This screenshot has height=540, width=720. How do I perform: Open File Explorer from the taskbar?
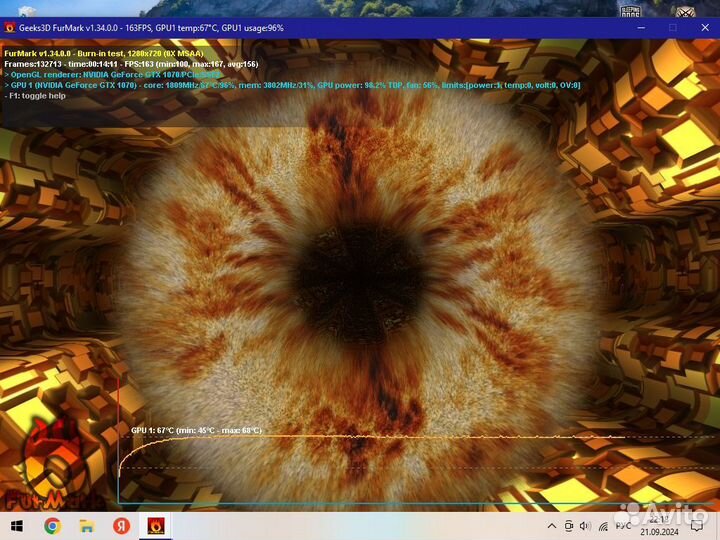(x=87, y=525)
